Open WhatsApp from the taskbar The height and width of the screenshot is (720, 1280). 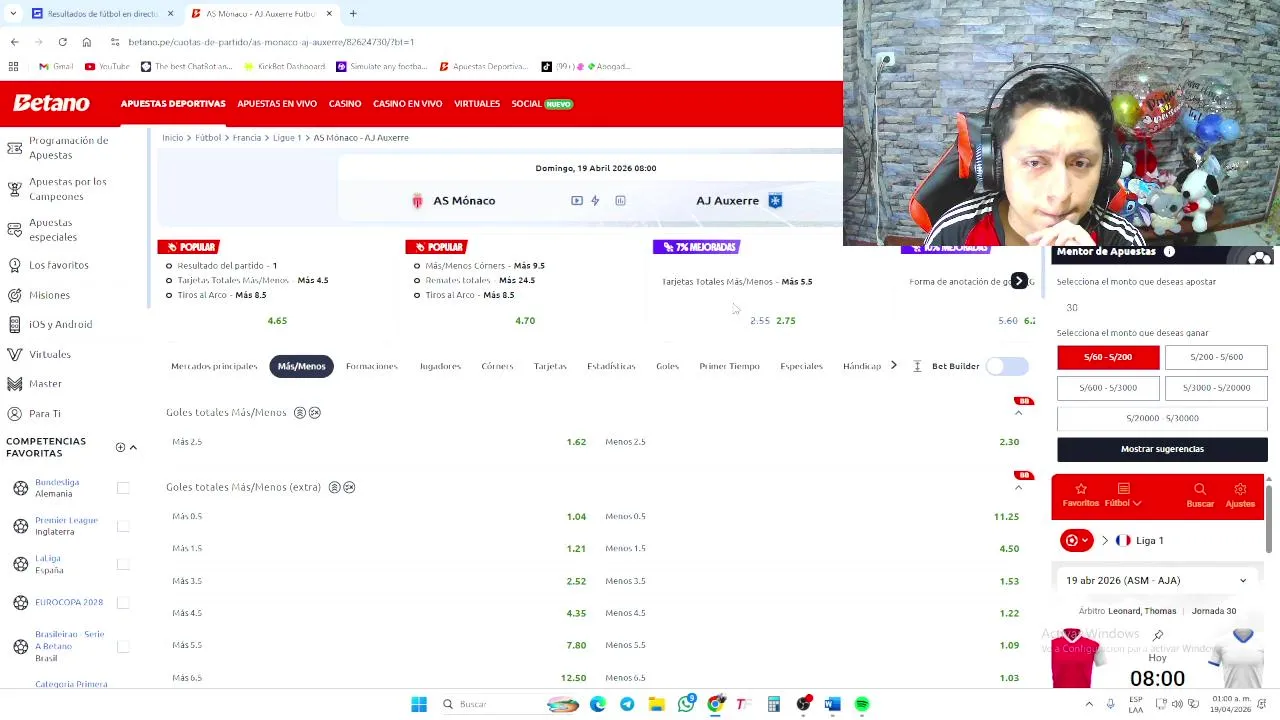tap(686, 704)
